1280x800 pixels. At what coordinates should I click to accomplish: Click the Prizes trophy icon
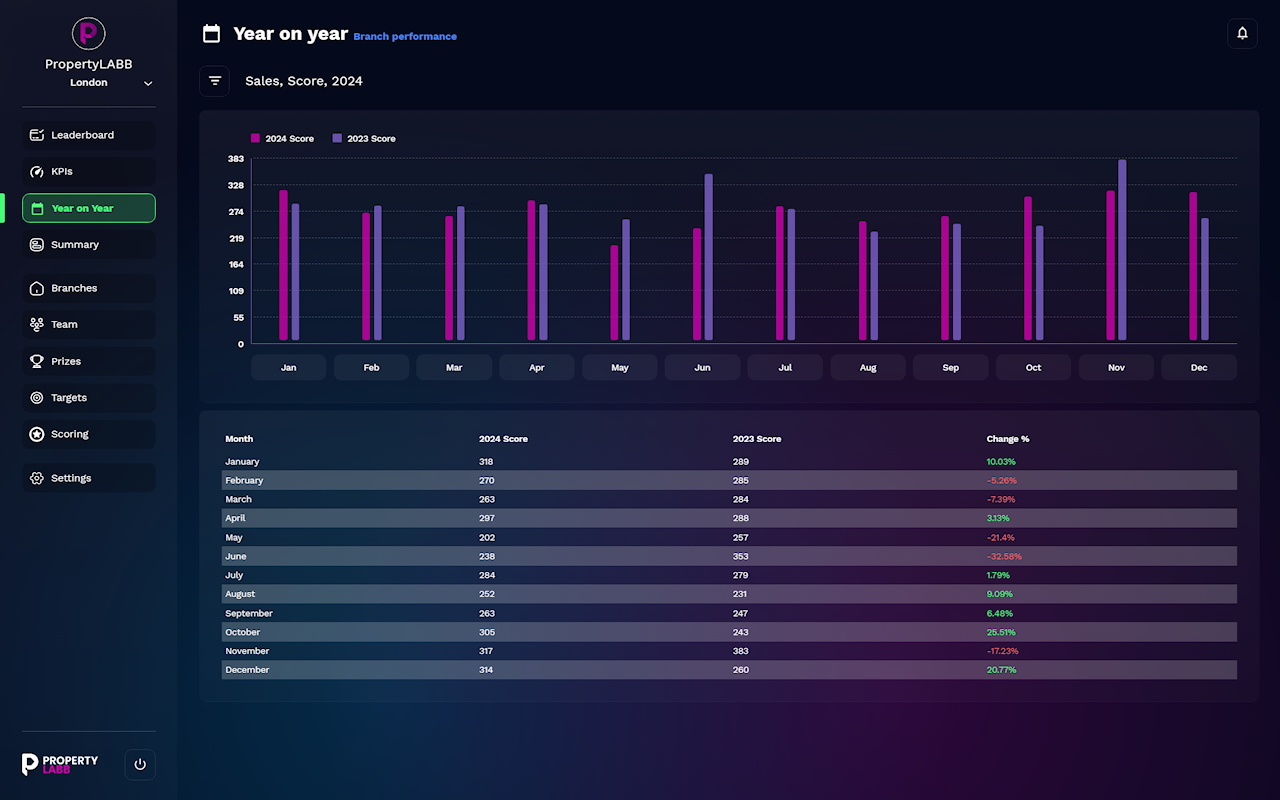pyautogui.click(x=37, y=361)
